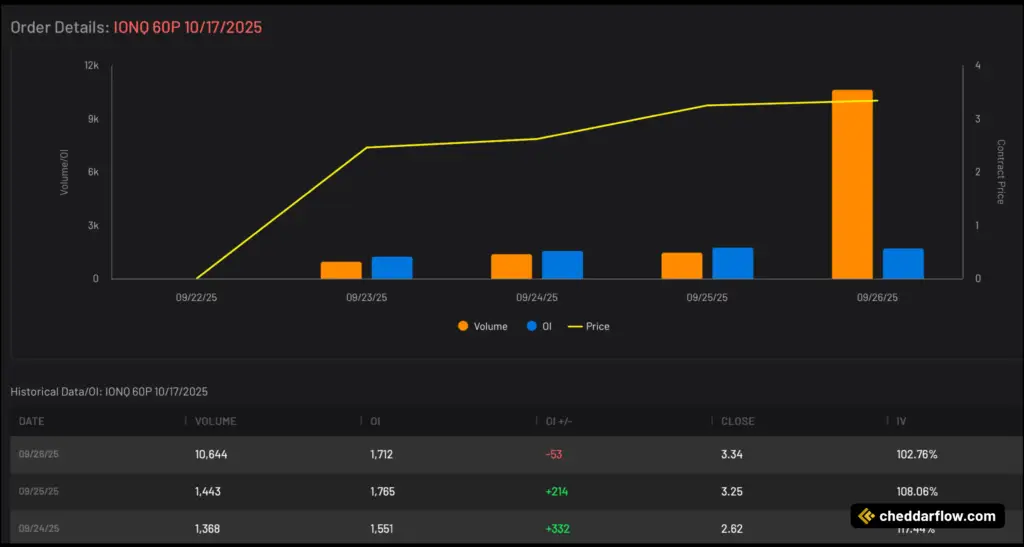
Task: Click the orange volume bar for 09/25/25
Action: (682, 266)
